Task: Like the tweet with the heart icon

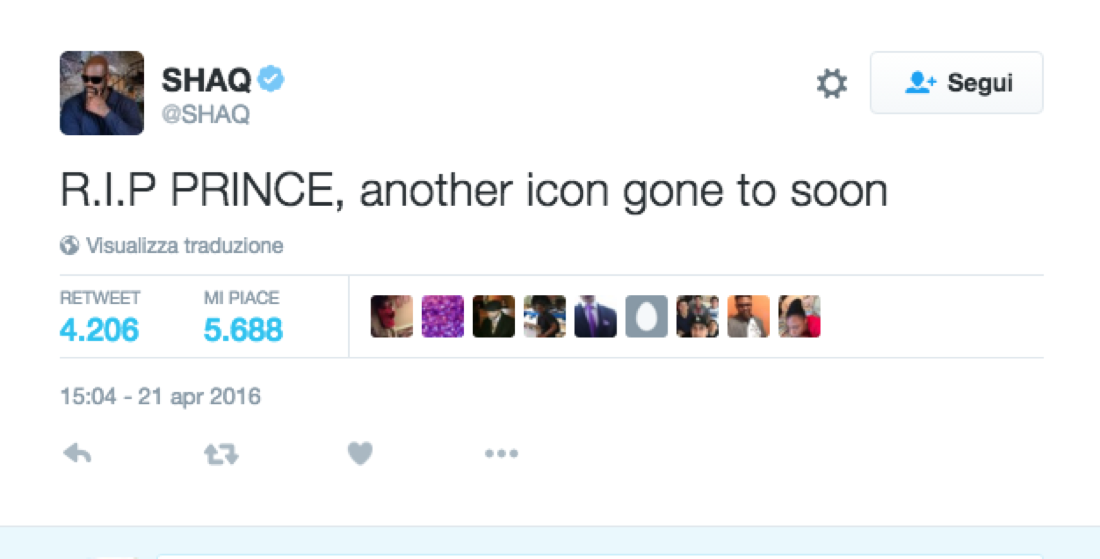Action: coord(360,454)
